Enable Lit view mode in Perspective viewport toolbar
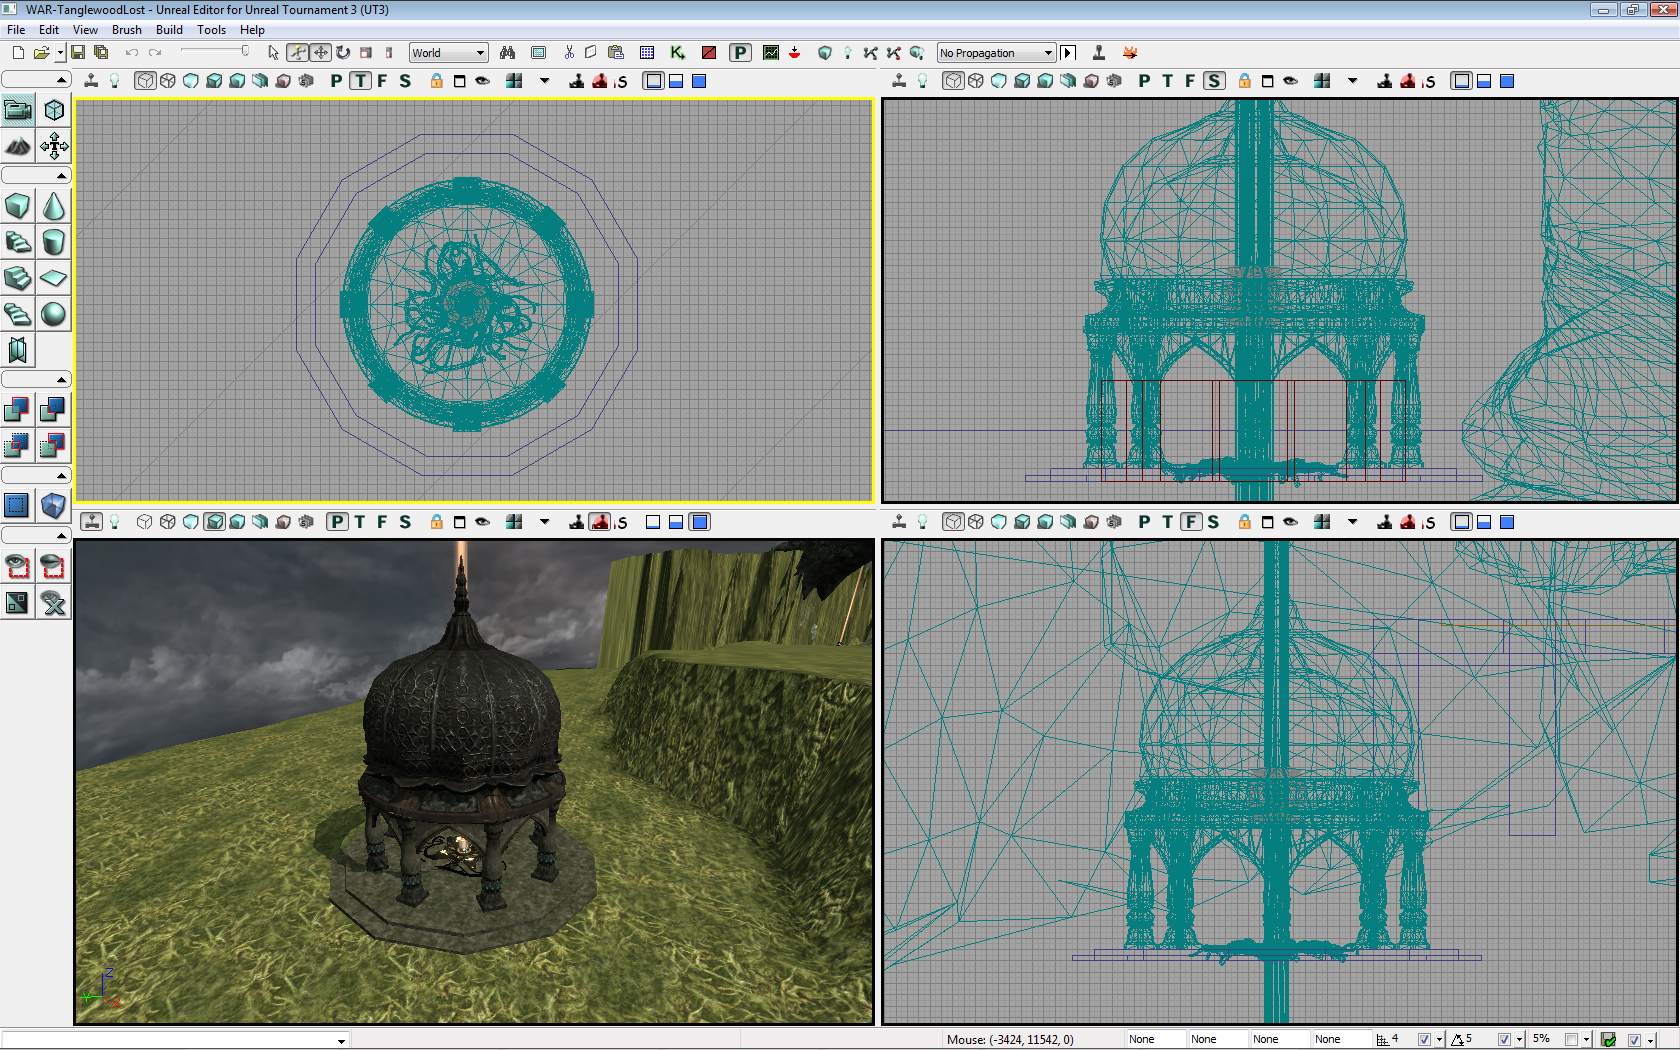Viewport: 1680px width, 1050px height. tap(214, 522)
